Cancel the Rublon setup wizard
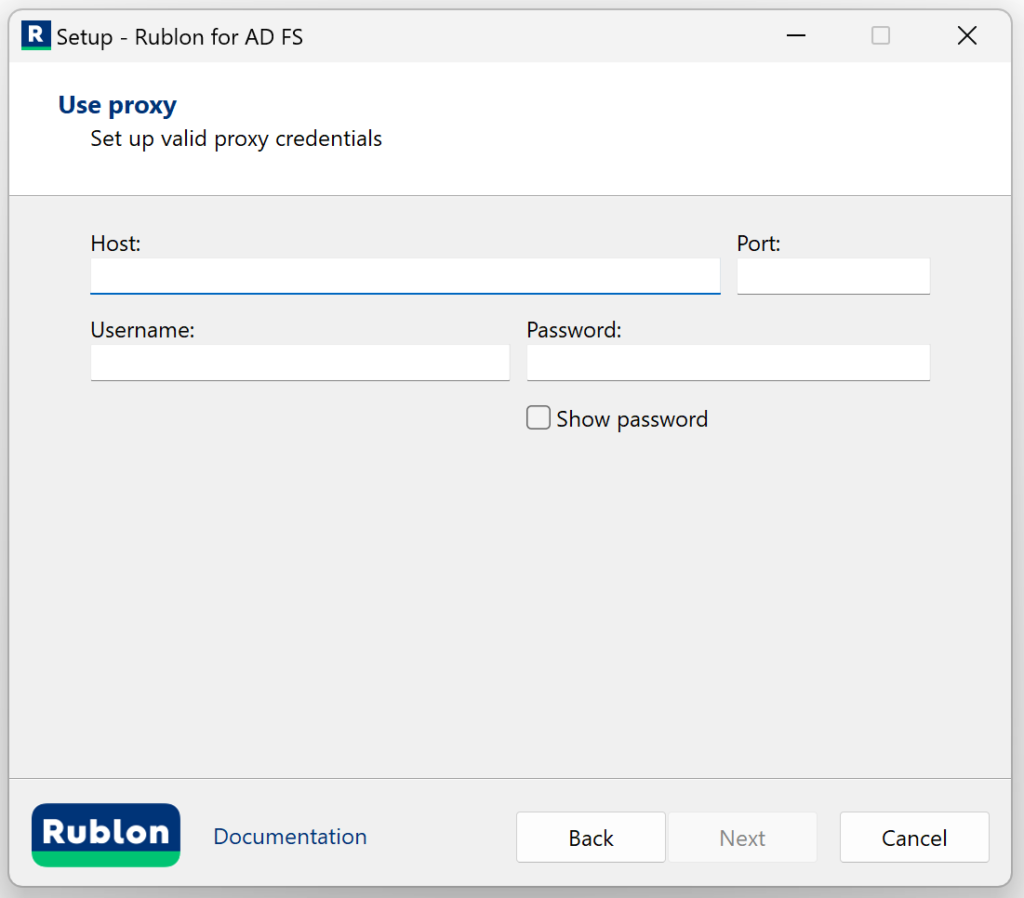 [913, 837]
